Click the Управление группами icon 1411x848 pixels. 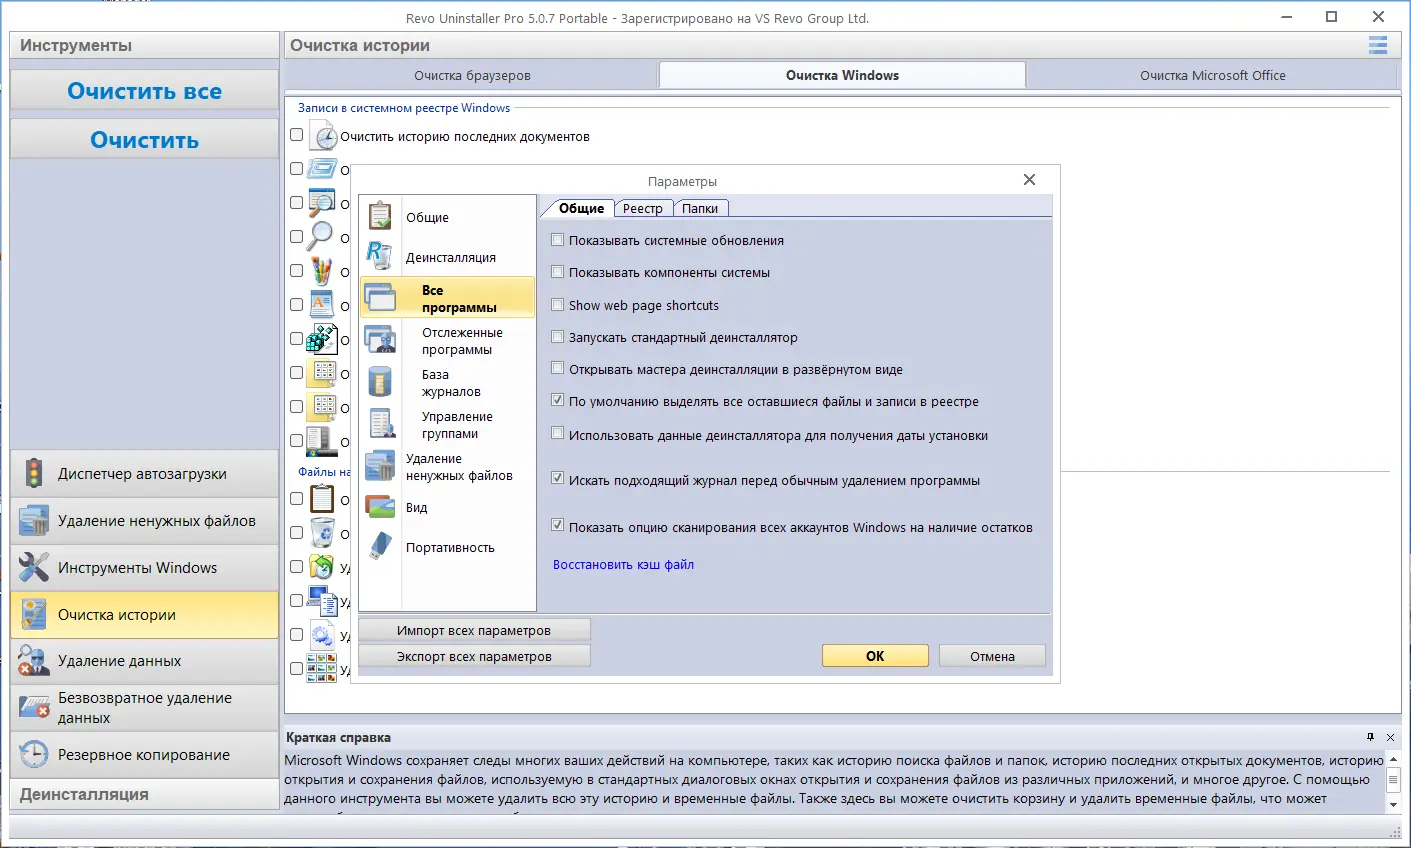(x=380, y=424)
